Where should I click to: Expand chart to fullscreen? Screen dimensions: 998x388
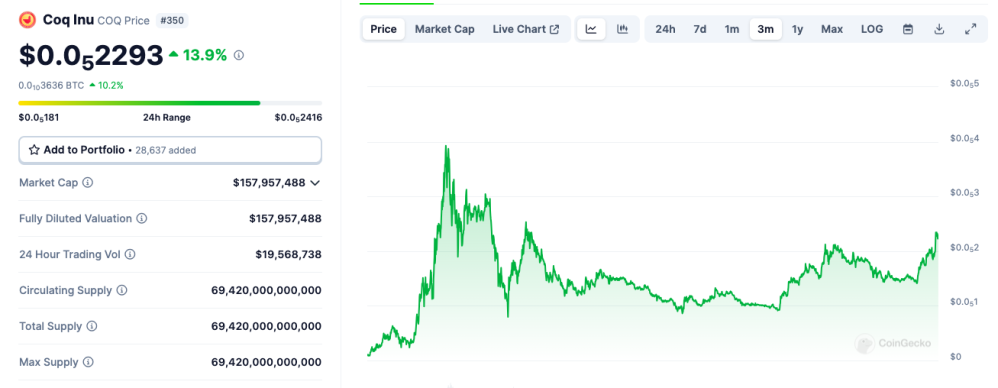[x=971, y=29]
